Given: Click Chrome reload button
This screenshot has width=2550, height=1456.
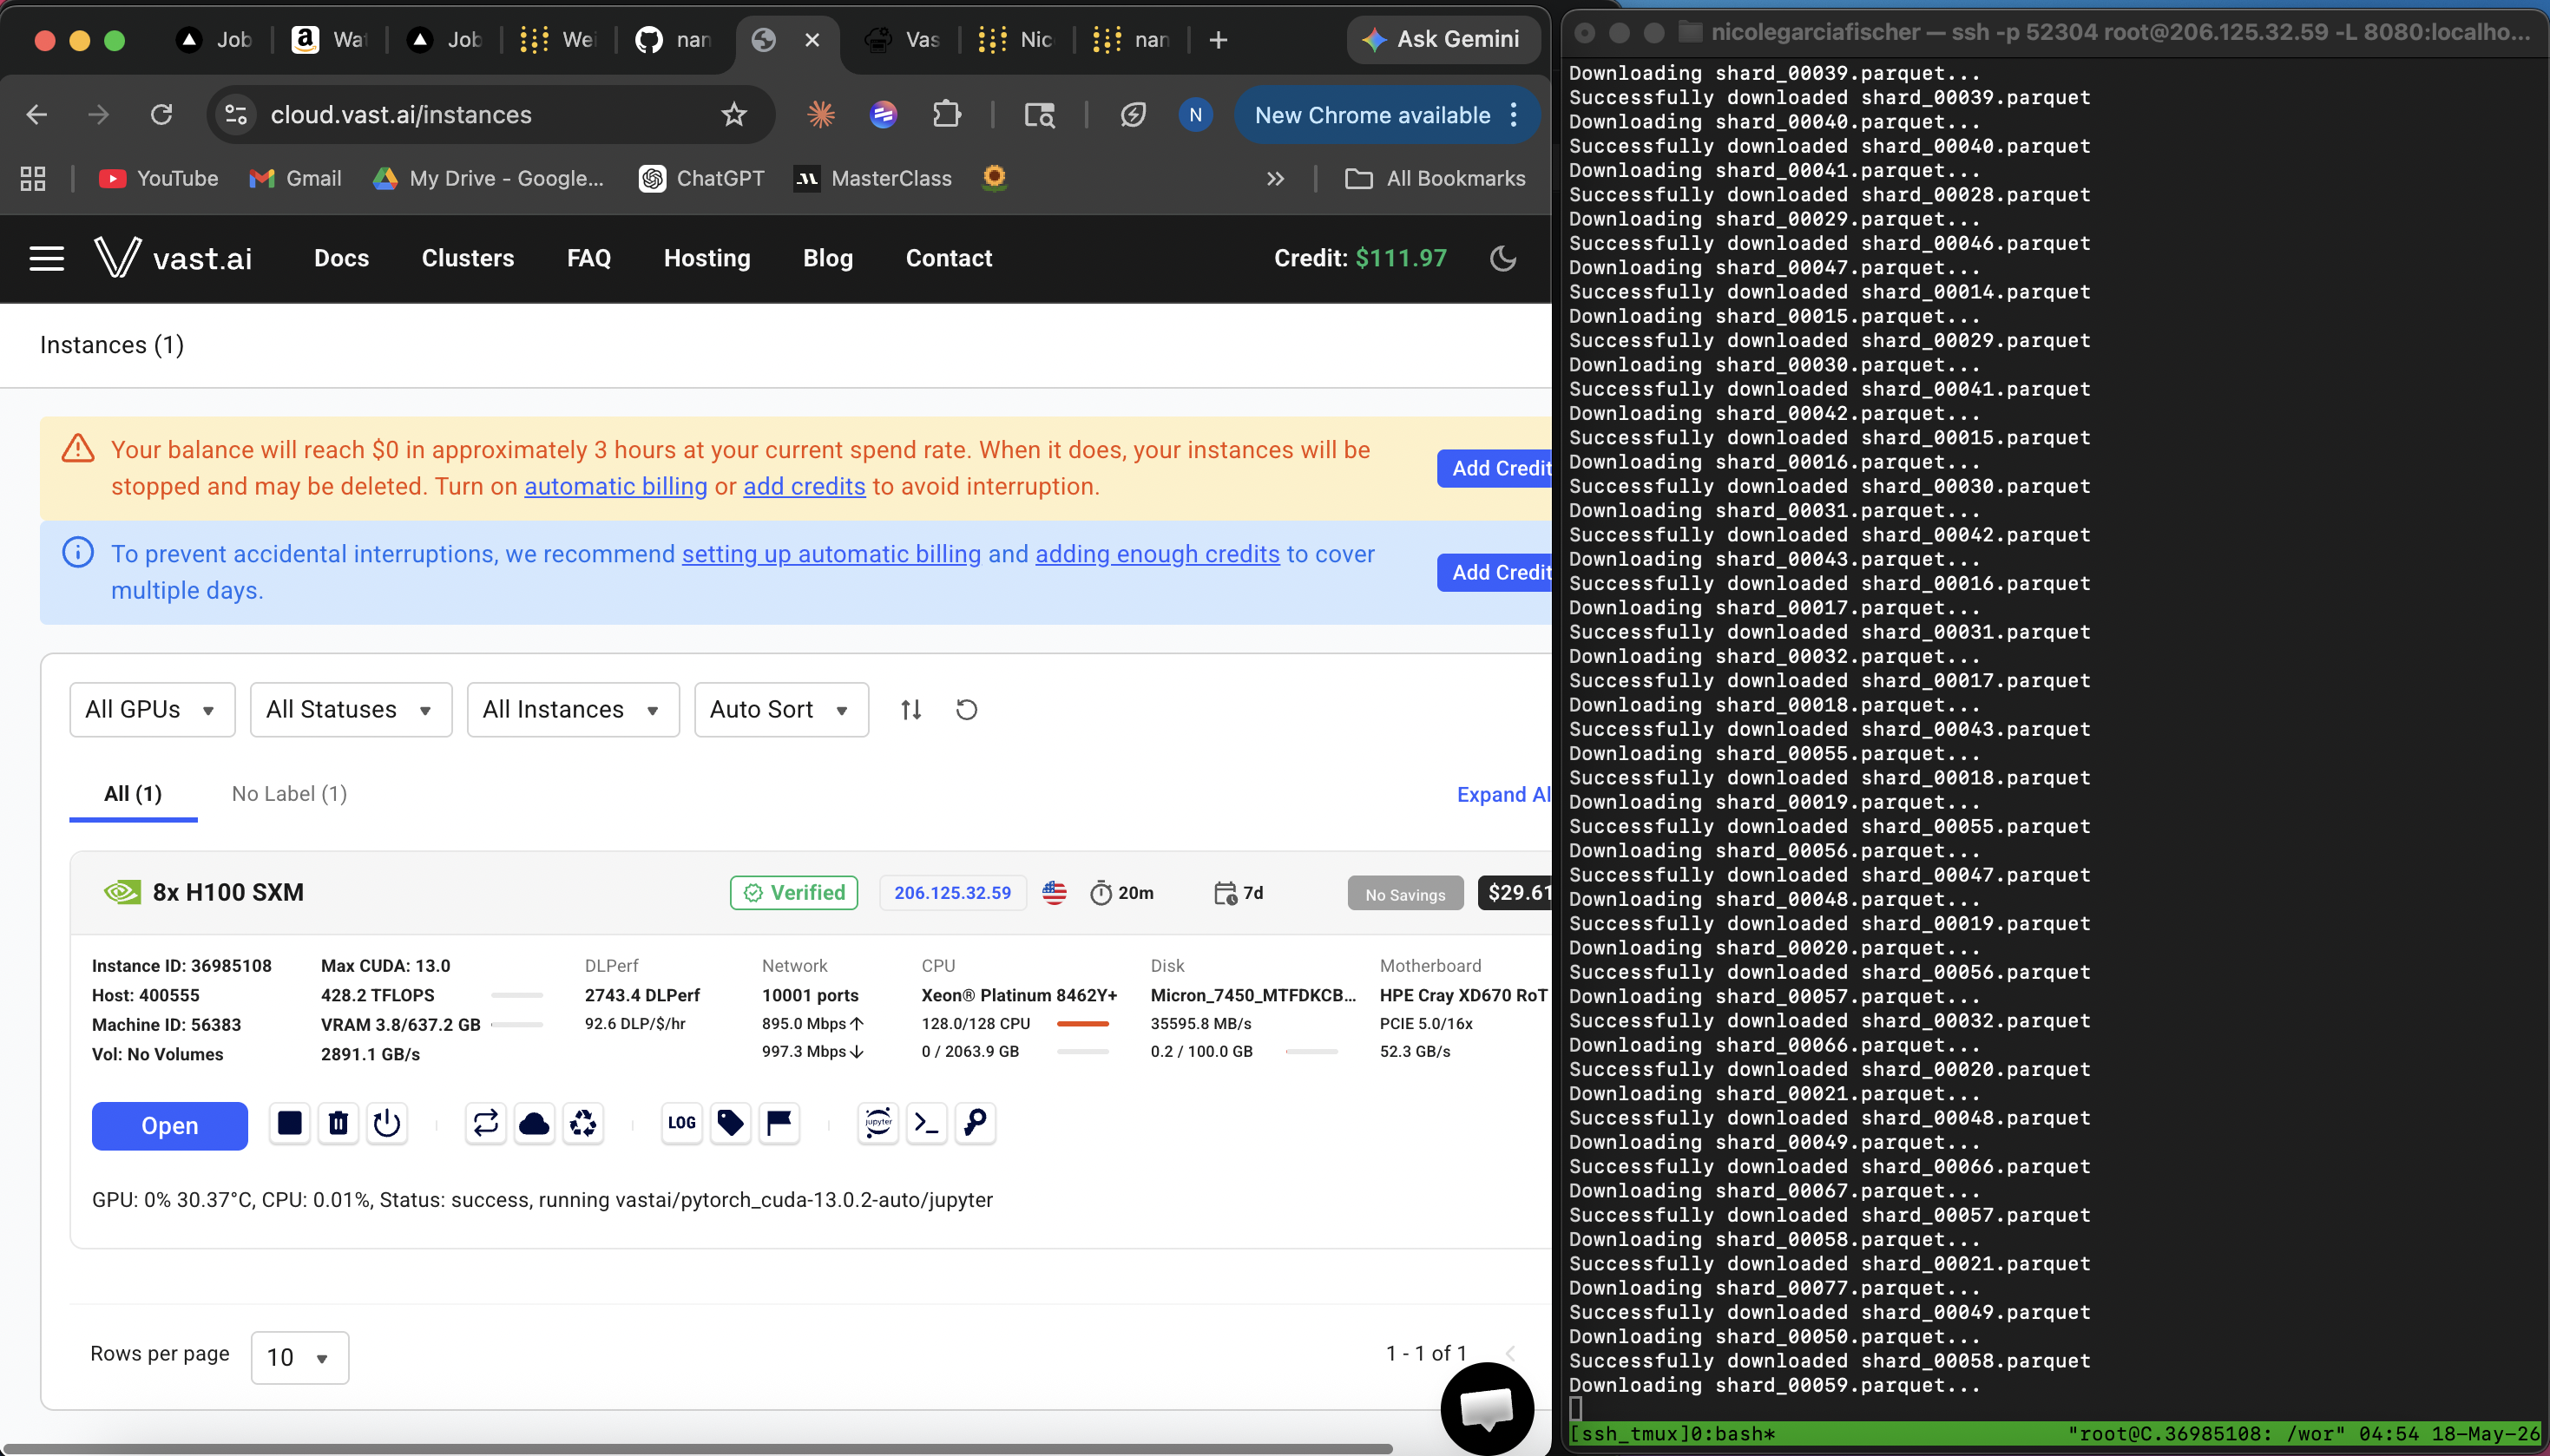Looking at the screenshot, I should point(161,115).
